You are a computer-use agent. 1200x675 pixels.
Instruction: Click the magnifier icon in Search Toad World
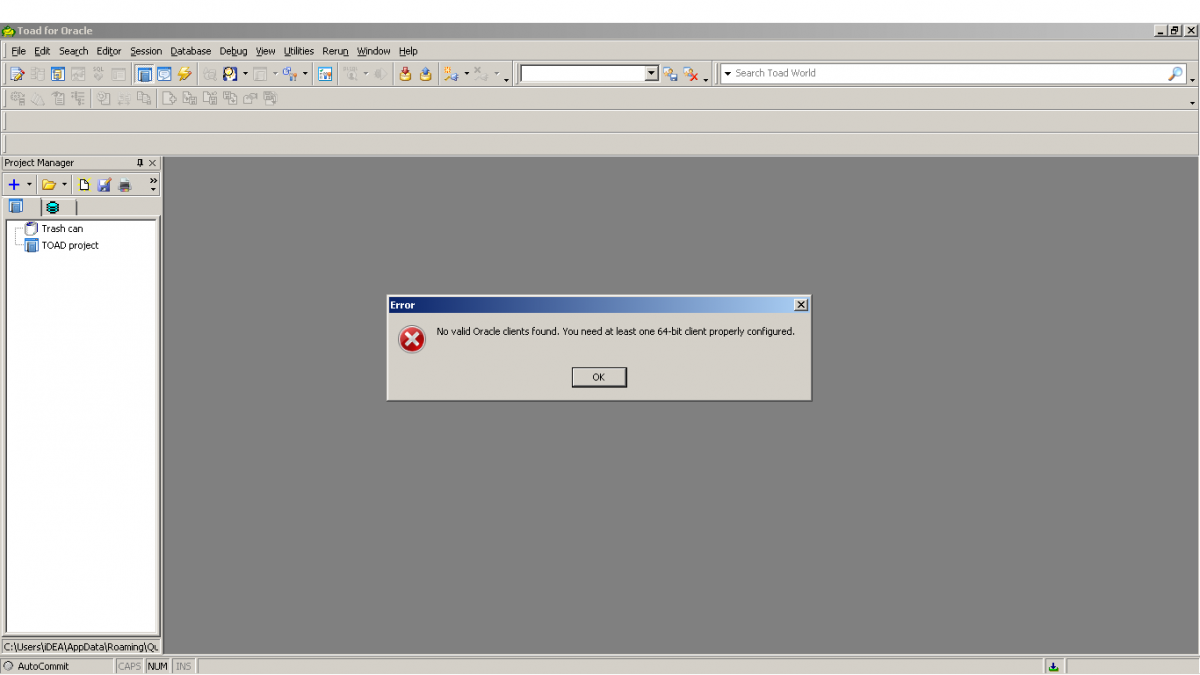coord(1175,74)
